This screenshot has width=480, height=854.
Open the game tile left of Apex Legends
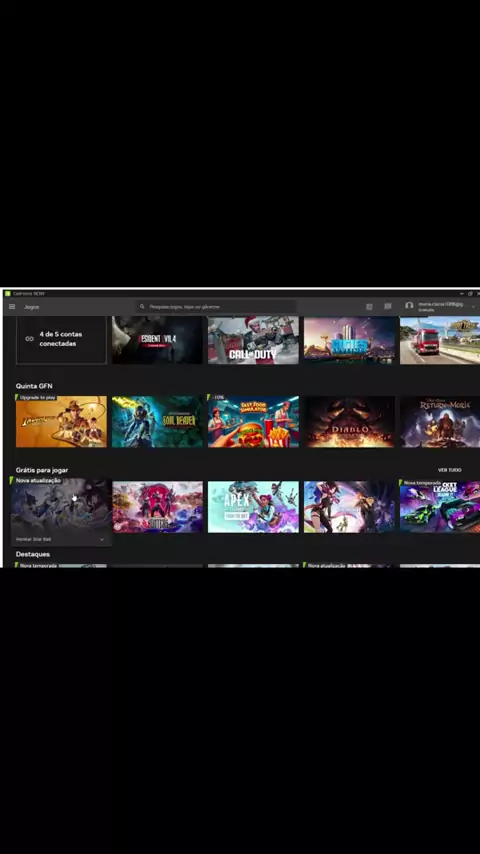(x=157, y=507)
